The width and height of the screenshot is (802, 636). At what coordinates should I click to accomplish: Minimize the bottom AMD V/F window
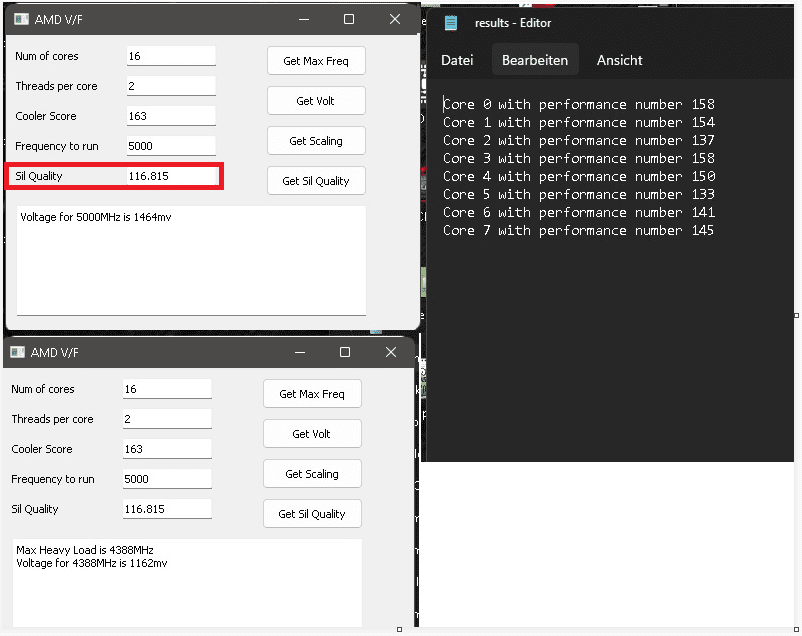point(300,352)
